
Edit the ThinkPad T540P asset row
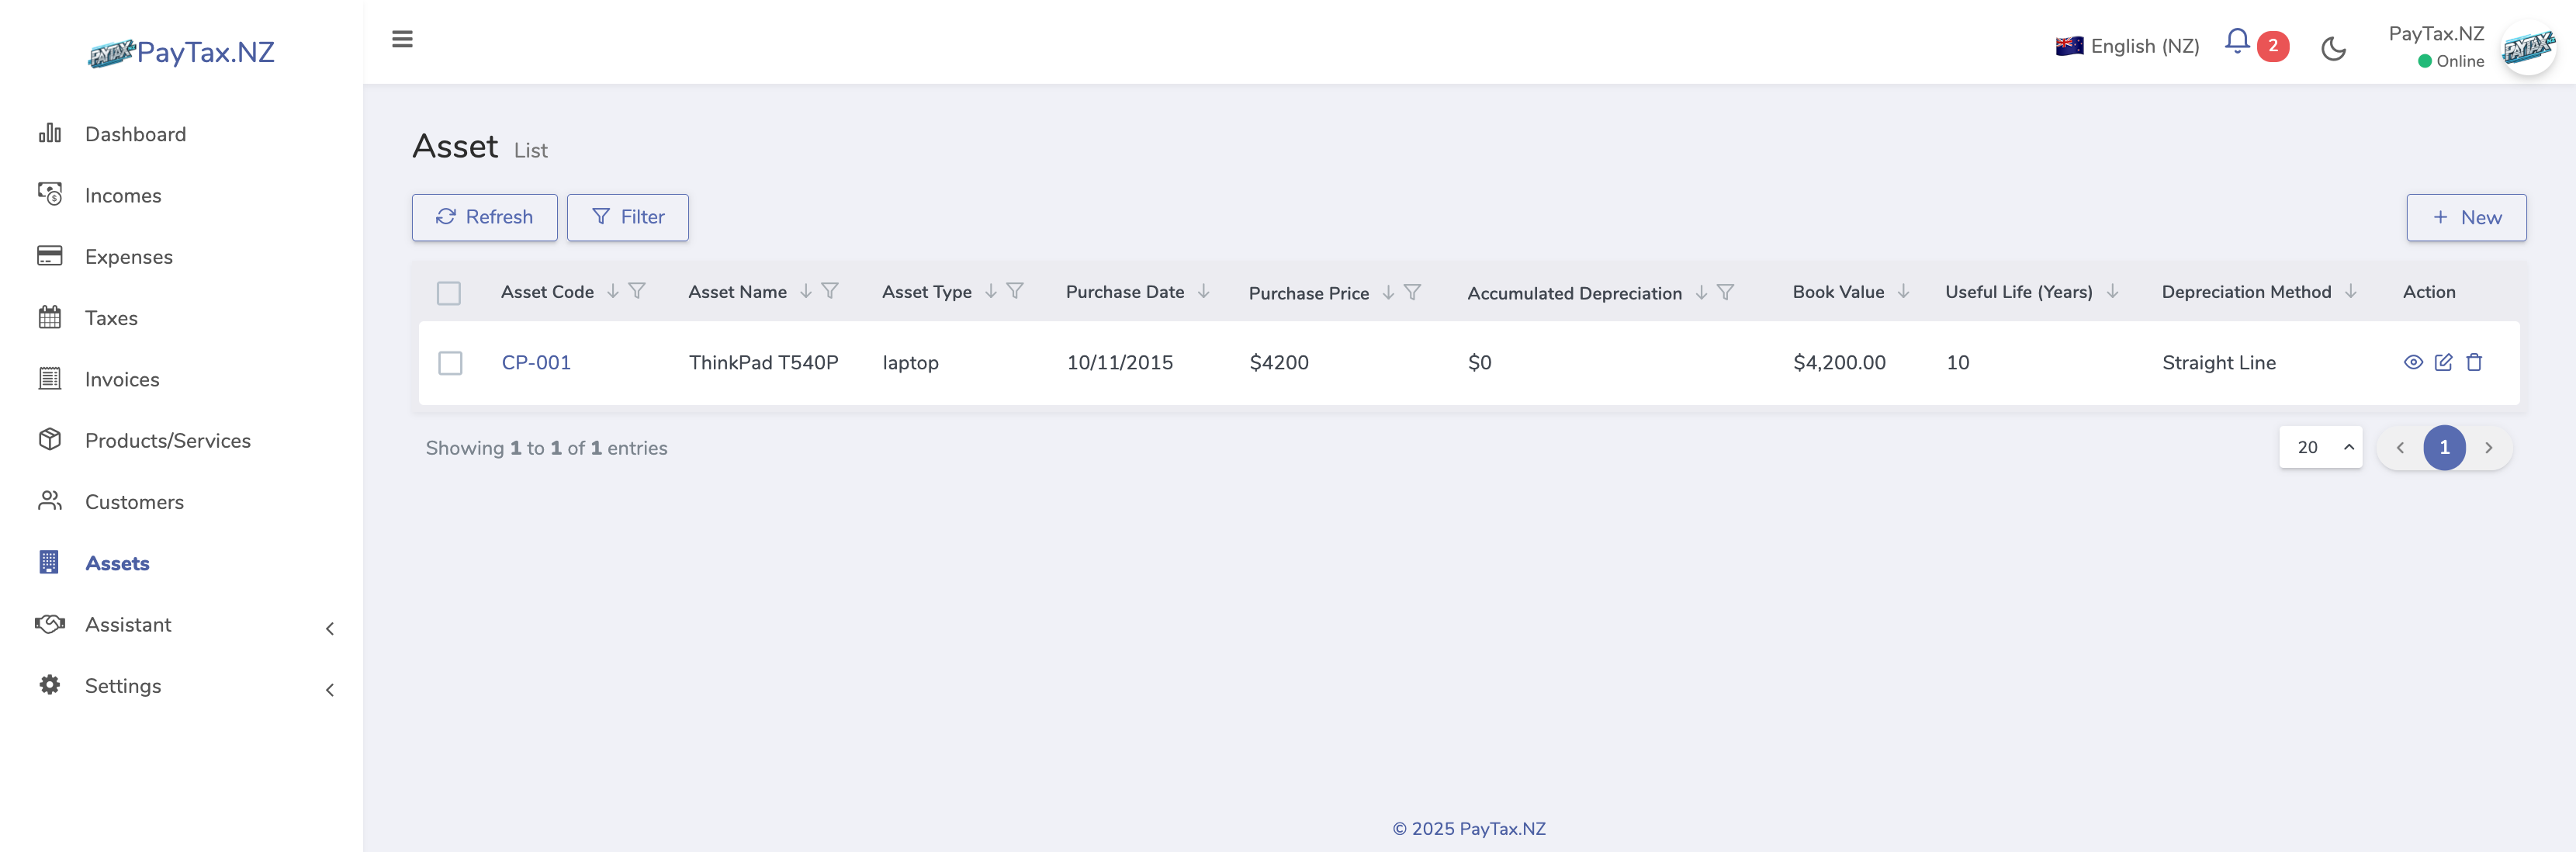(2443, 362)
